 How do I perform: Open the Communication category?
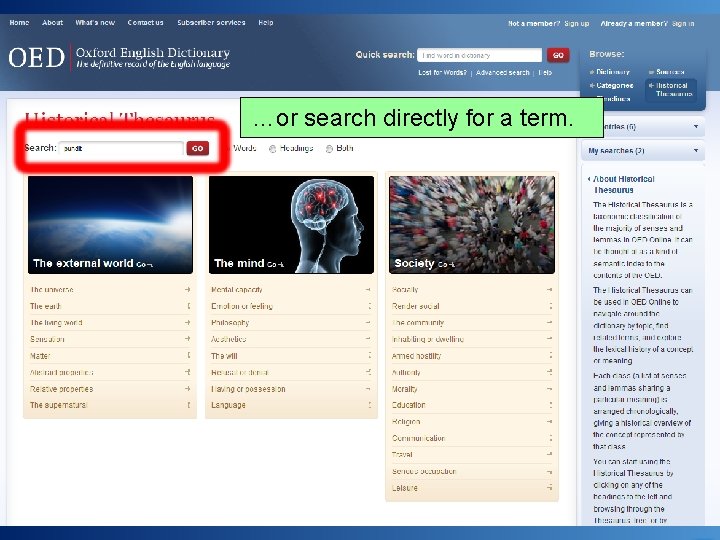pyautogui.click(x=418, y=438)
